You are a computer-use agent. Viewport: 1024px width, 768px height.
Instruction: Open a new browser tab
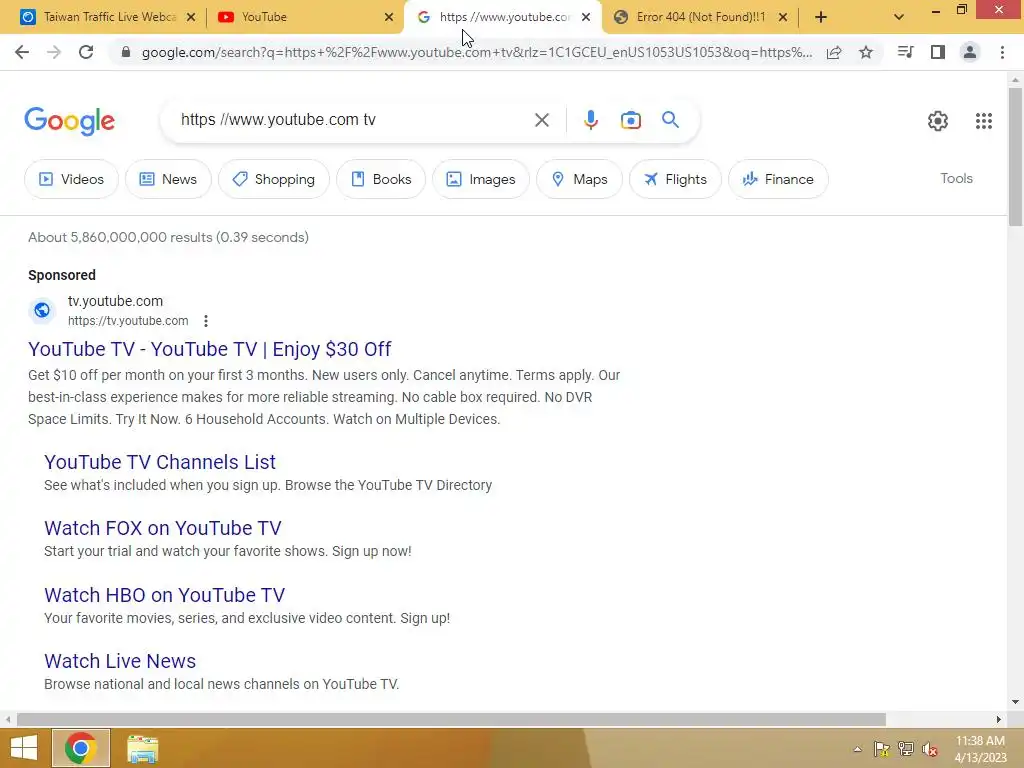(x=821, y=17)
